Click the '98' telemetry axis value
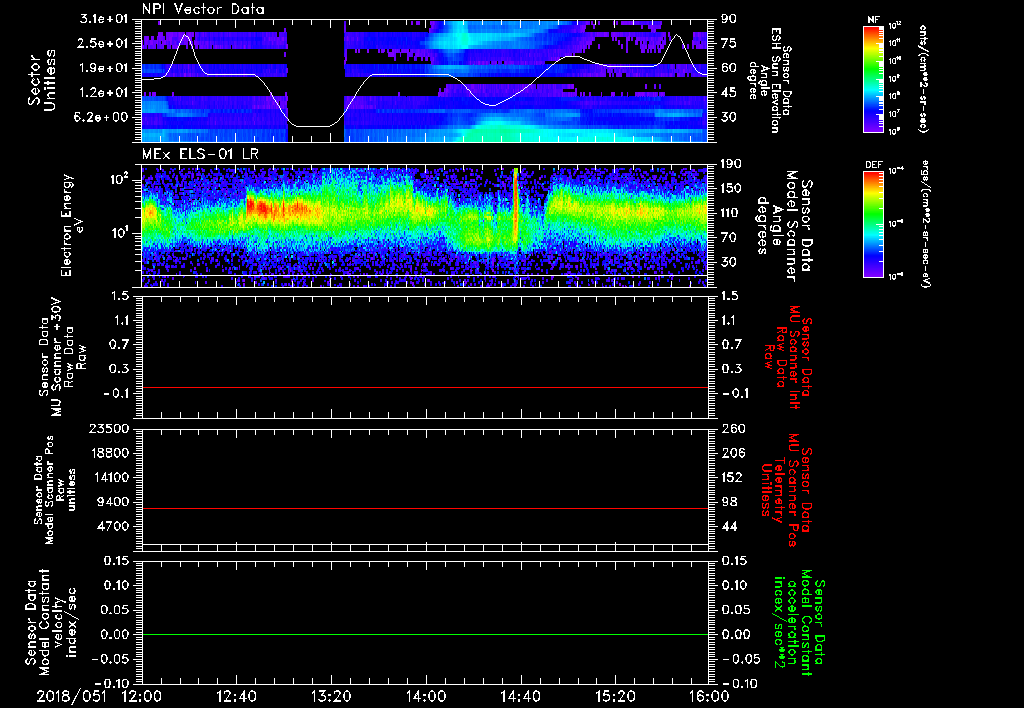This screenshot has width=1024, height=708. (x=729, y=502)
